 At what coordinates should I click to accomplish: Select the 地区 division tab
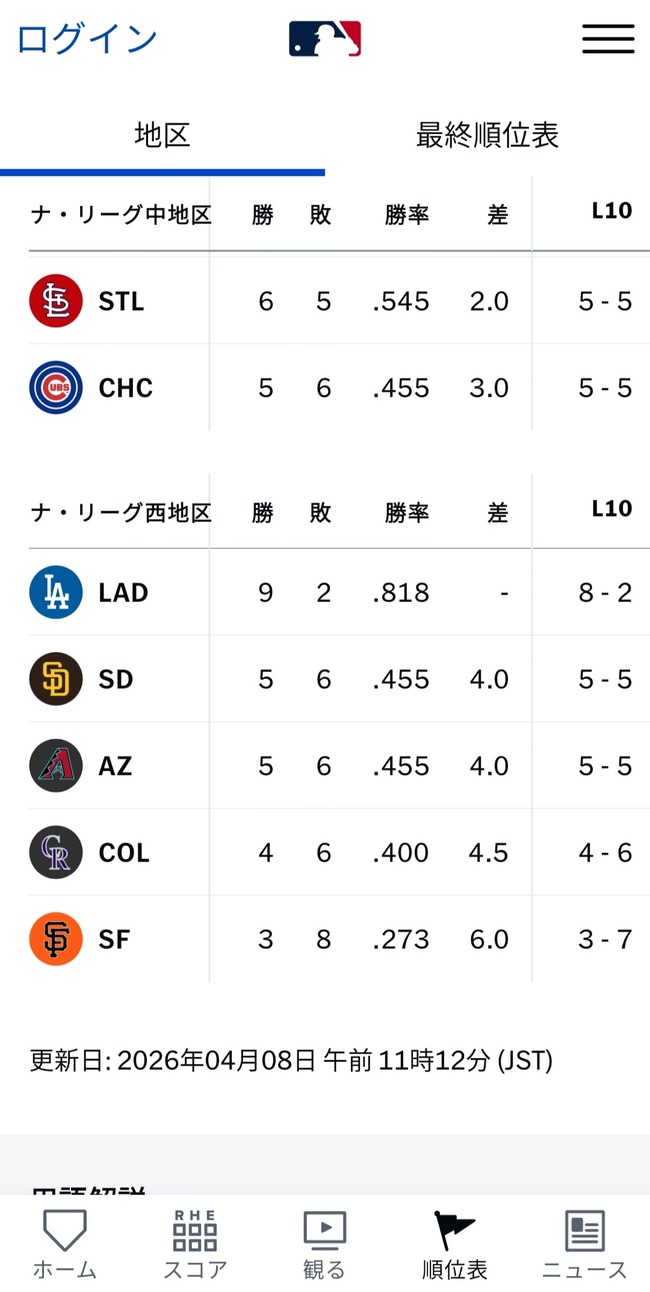[162, 135]
